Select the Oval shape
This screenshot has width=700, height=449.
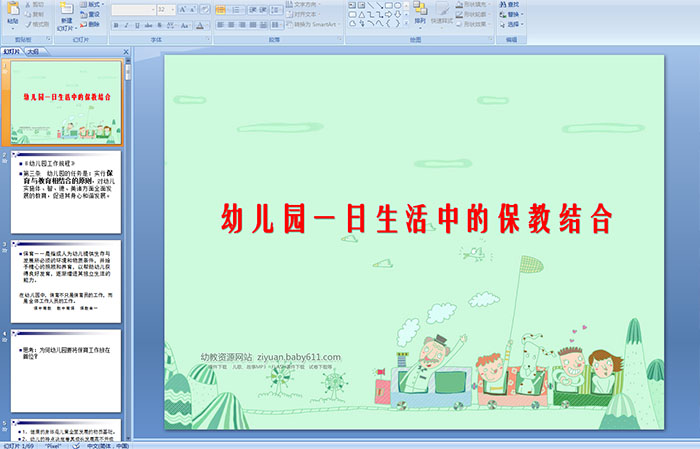pos(397,5)
